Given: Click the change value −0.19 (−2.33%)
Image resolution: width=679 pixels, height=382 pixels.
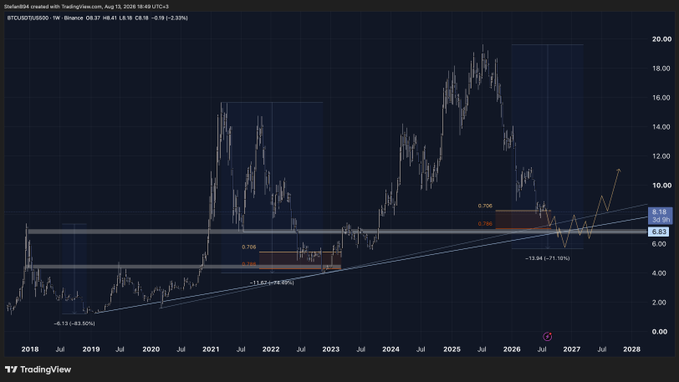Looking at the screenshot, I should tap(169, 18).
